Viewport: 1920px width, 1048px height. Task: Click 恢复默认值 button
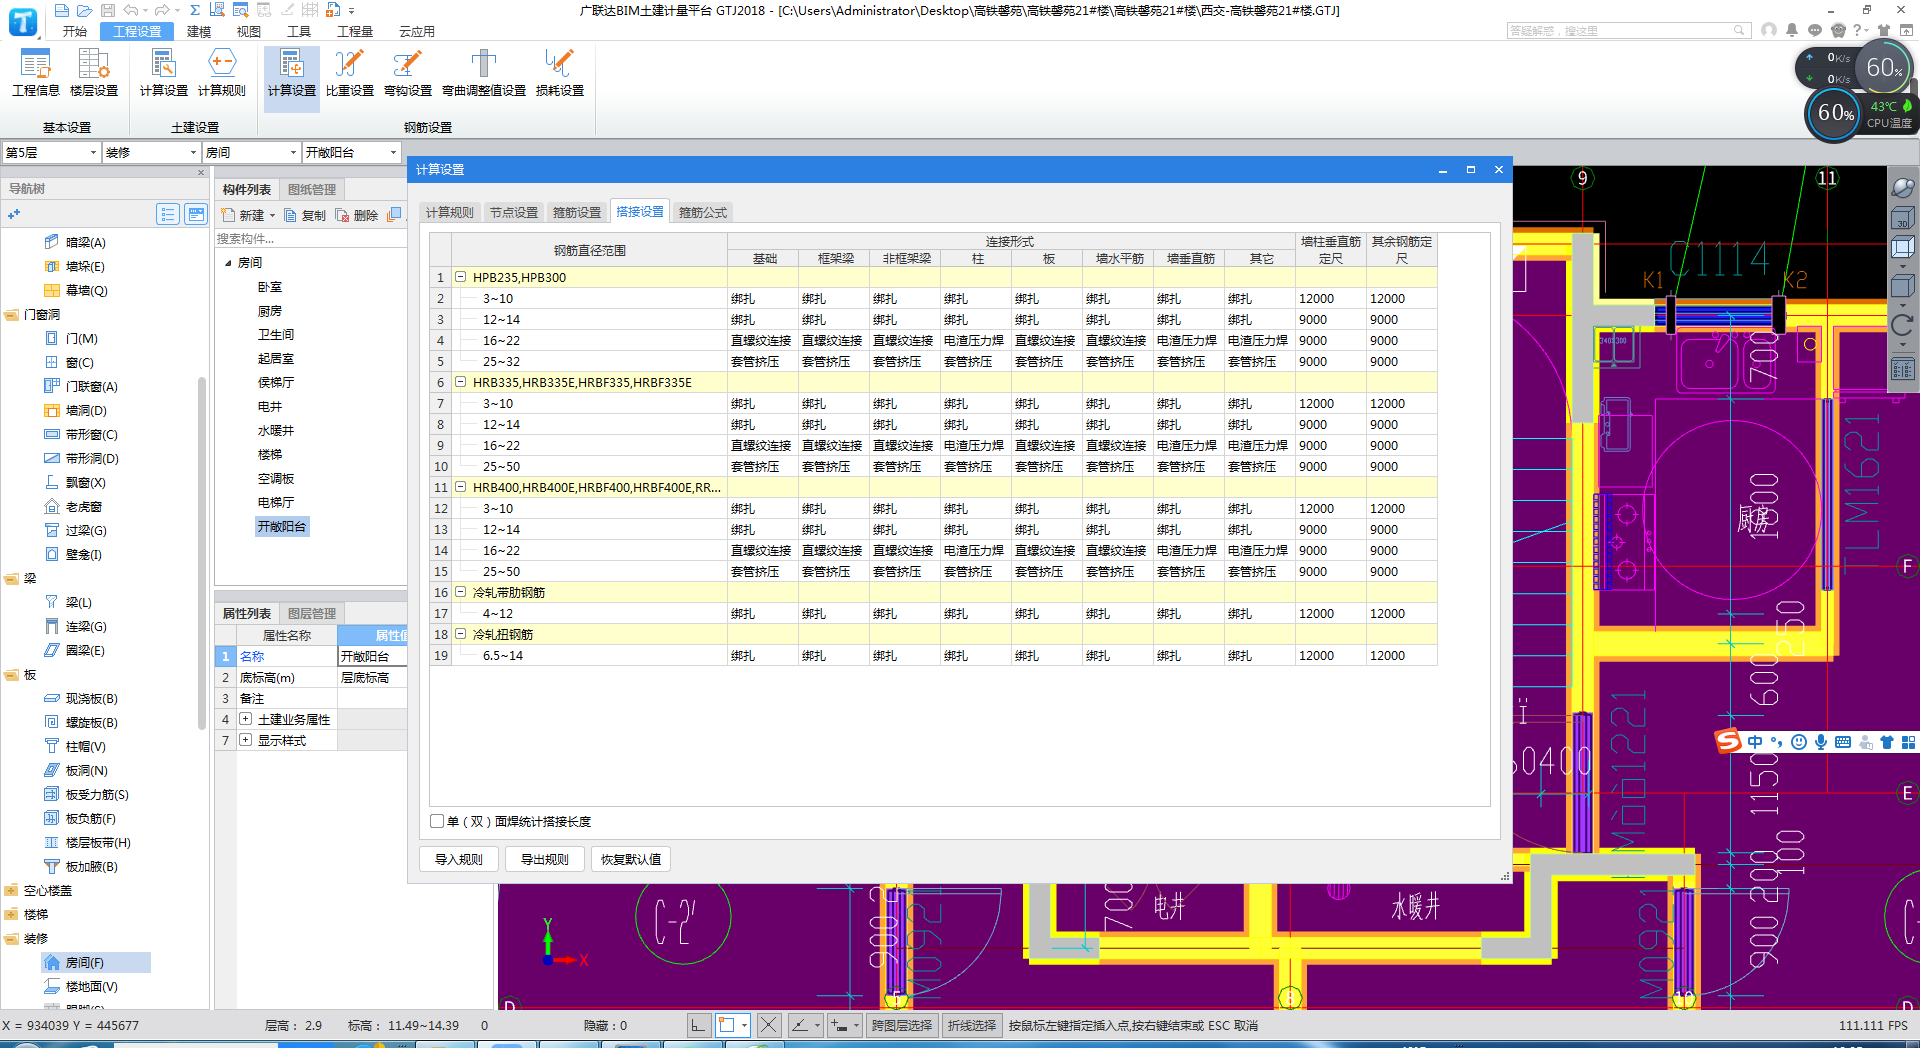631,859
